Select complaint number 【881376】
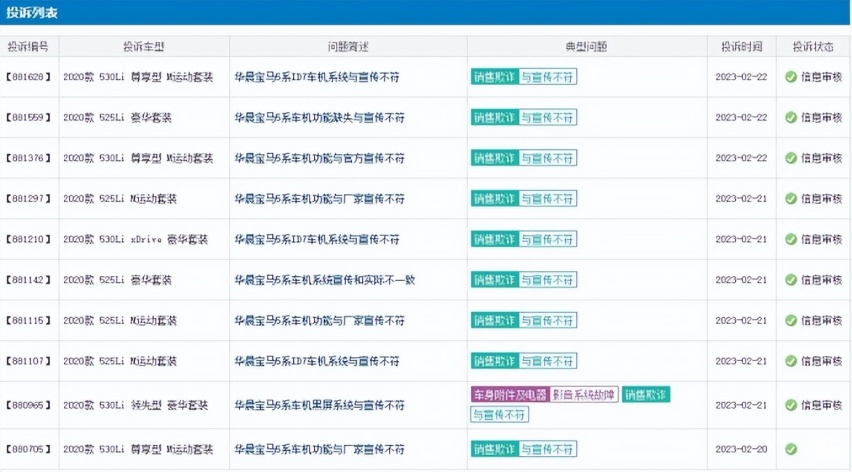Viewport: 852px width, 472px height. 28,158
